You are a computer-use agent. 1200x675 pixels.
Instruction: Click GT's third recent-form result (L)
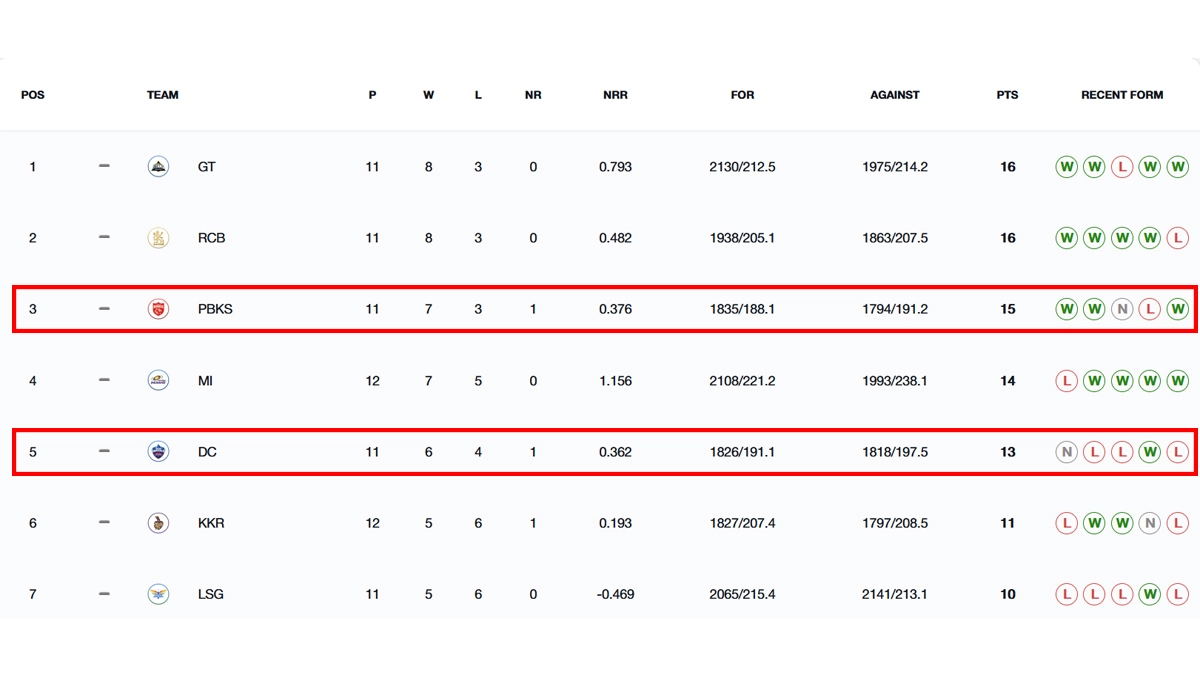click(x=1122, y=167)
